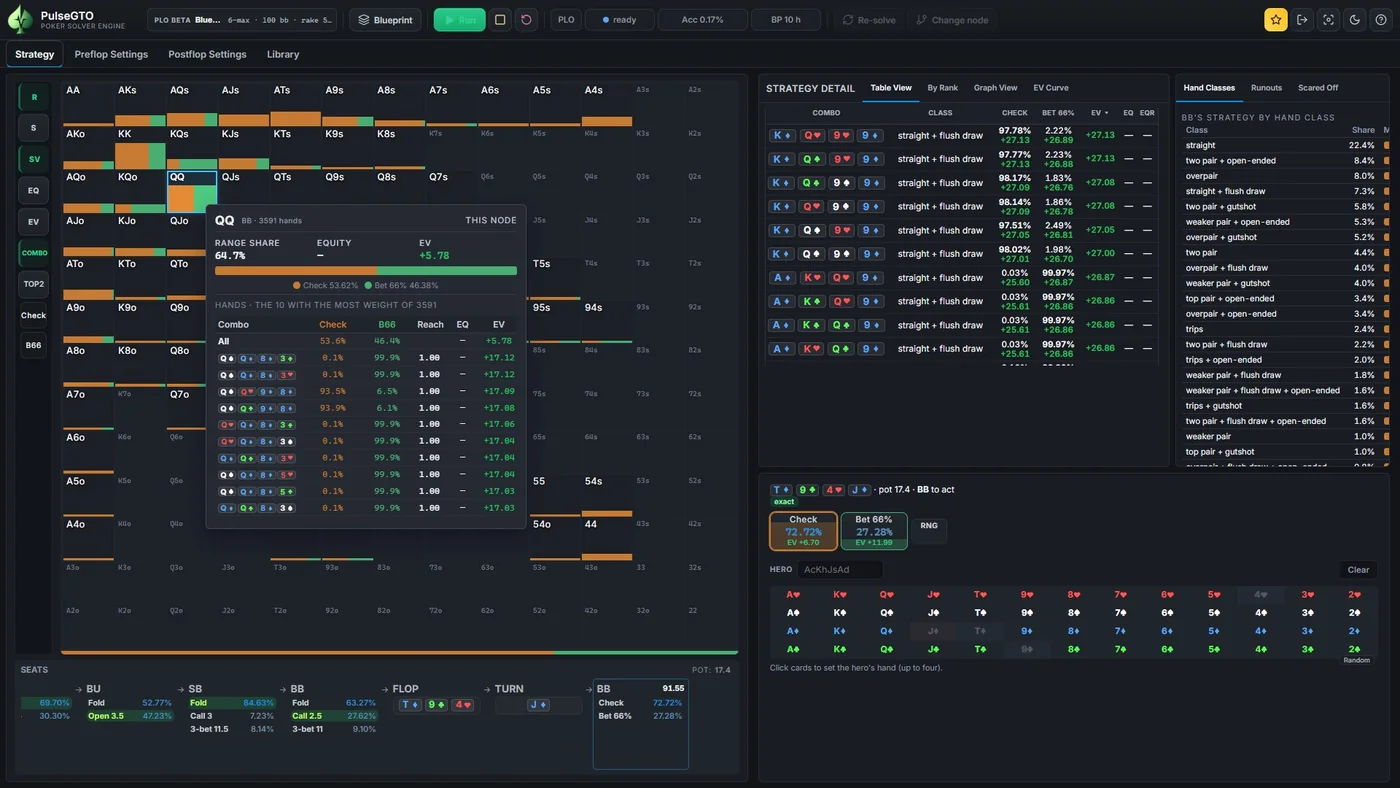This screenshot has height=788, width=1400.
Task: Click the KK cell in the hand matrix
Action: click(x=140, y=148)
